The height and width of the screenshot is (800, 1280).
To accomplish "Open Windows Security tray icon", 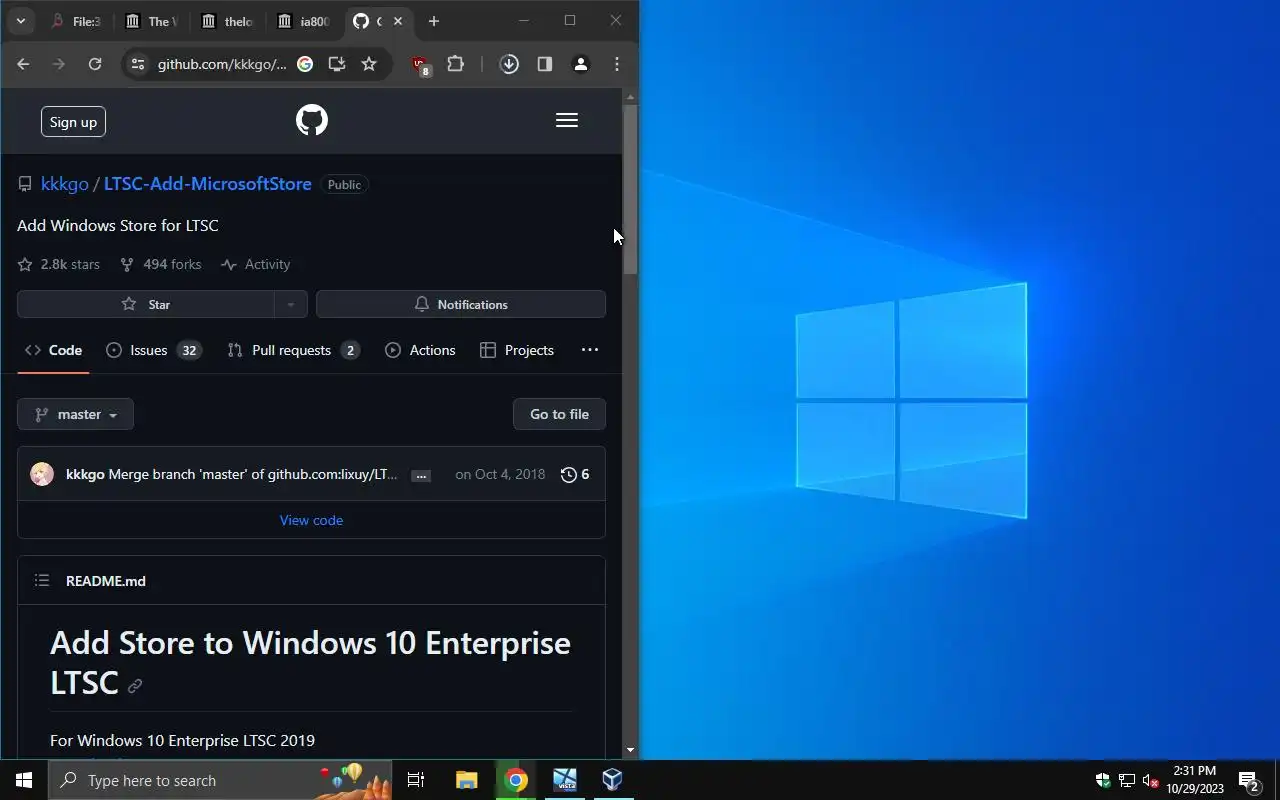I will 1103,780.
